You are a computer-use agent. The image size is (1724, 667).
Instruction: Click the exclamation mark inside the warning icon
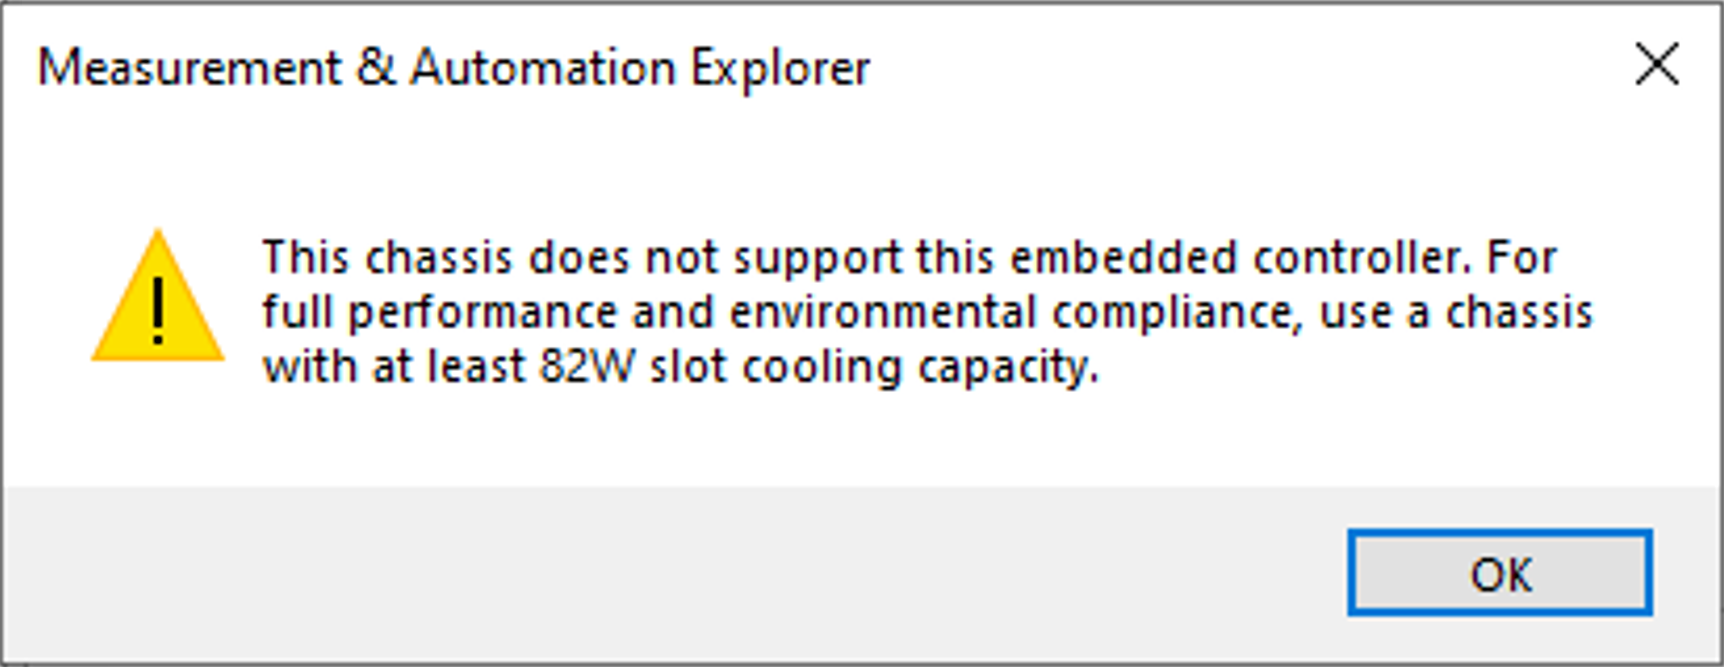click(157, 311)
